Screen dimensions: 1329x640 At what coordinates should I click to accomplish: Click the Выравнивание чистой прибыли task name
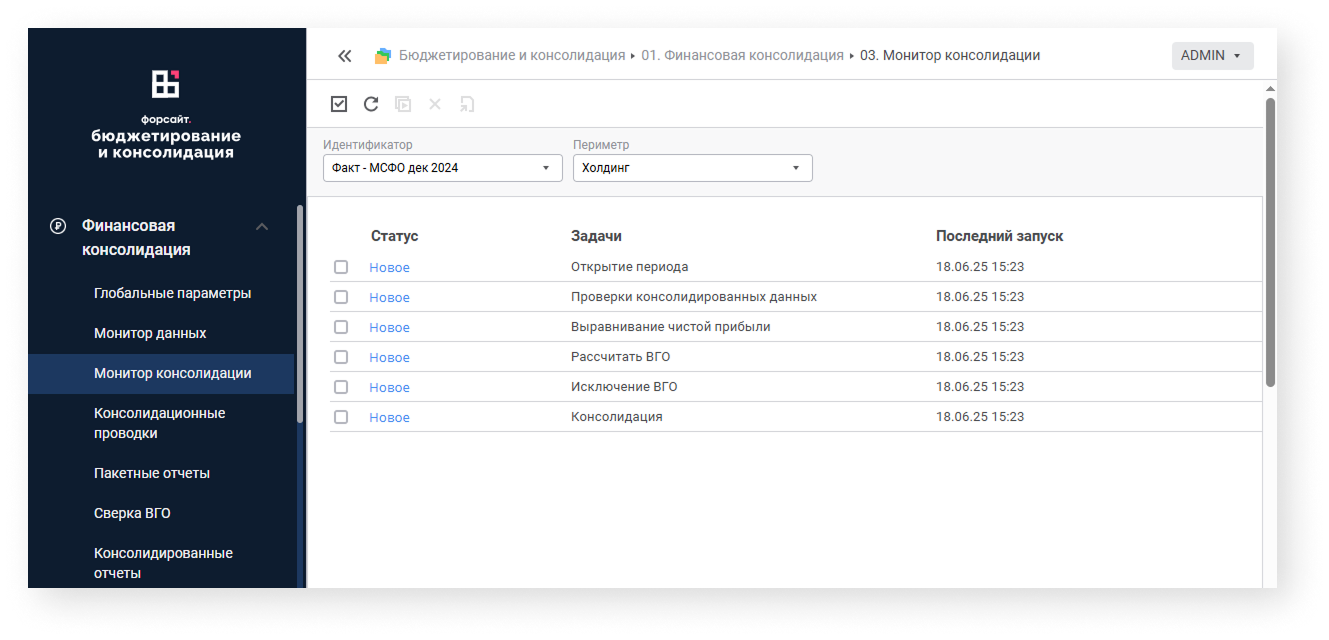670,327
